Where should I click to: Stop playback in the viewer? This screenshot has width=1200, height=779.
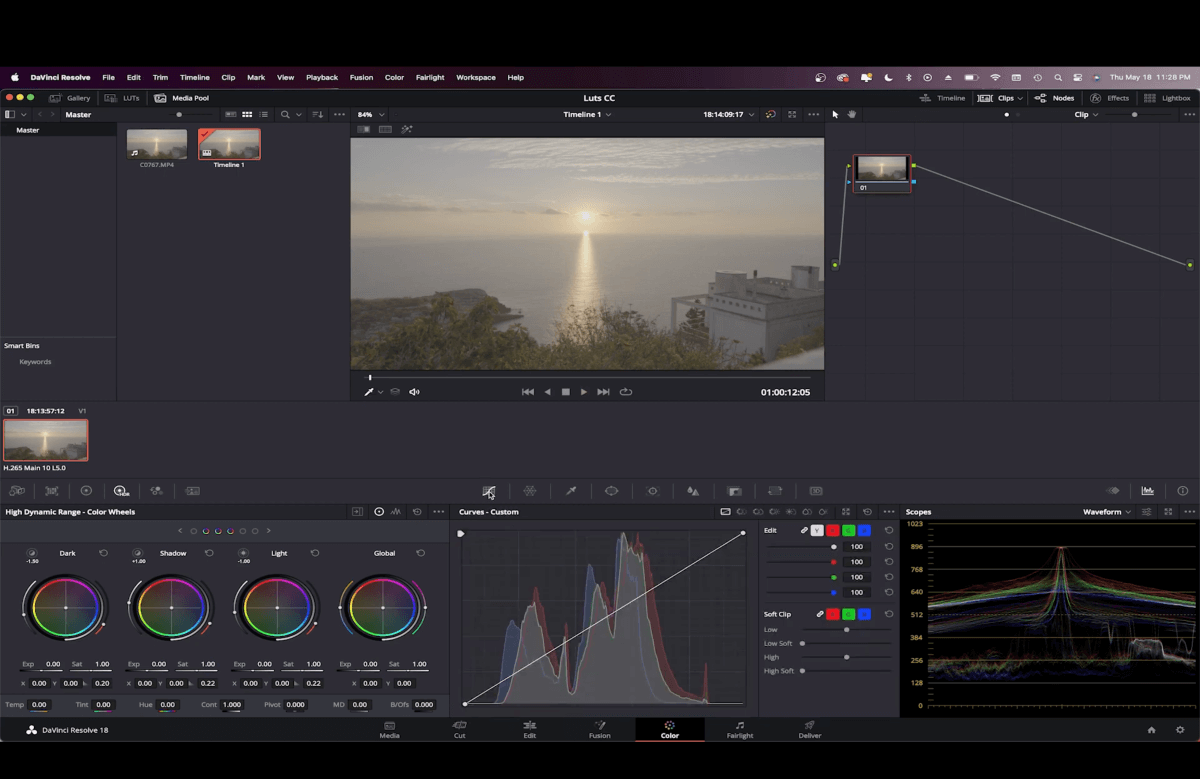pyautogui.click(x=565, y=392)
